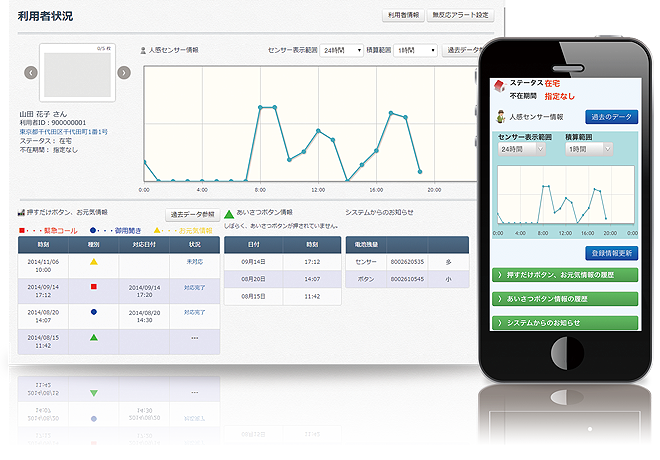Click the 電池残量 column header
Screen dimensions: 660x460
(x=366, y=245)
